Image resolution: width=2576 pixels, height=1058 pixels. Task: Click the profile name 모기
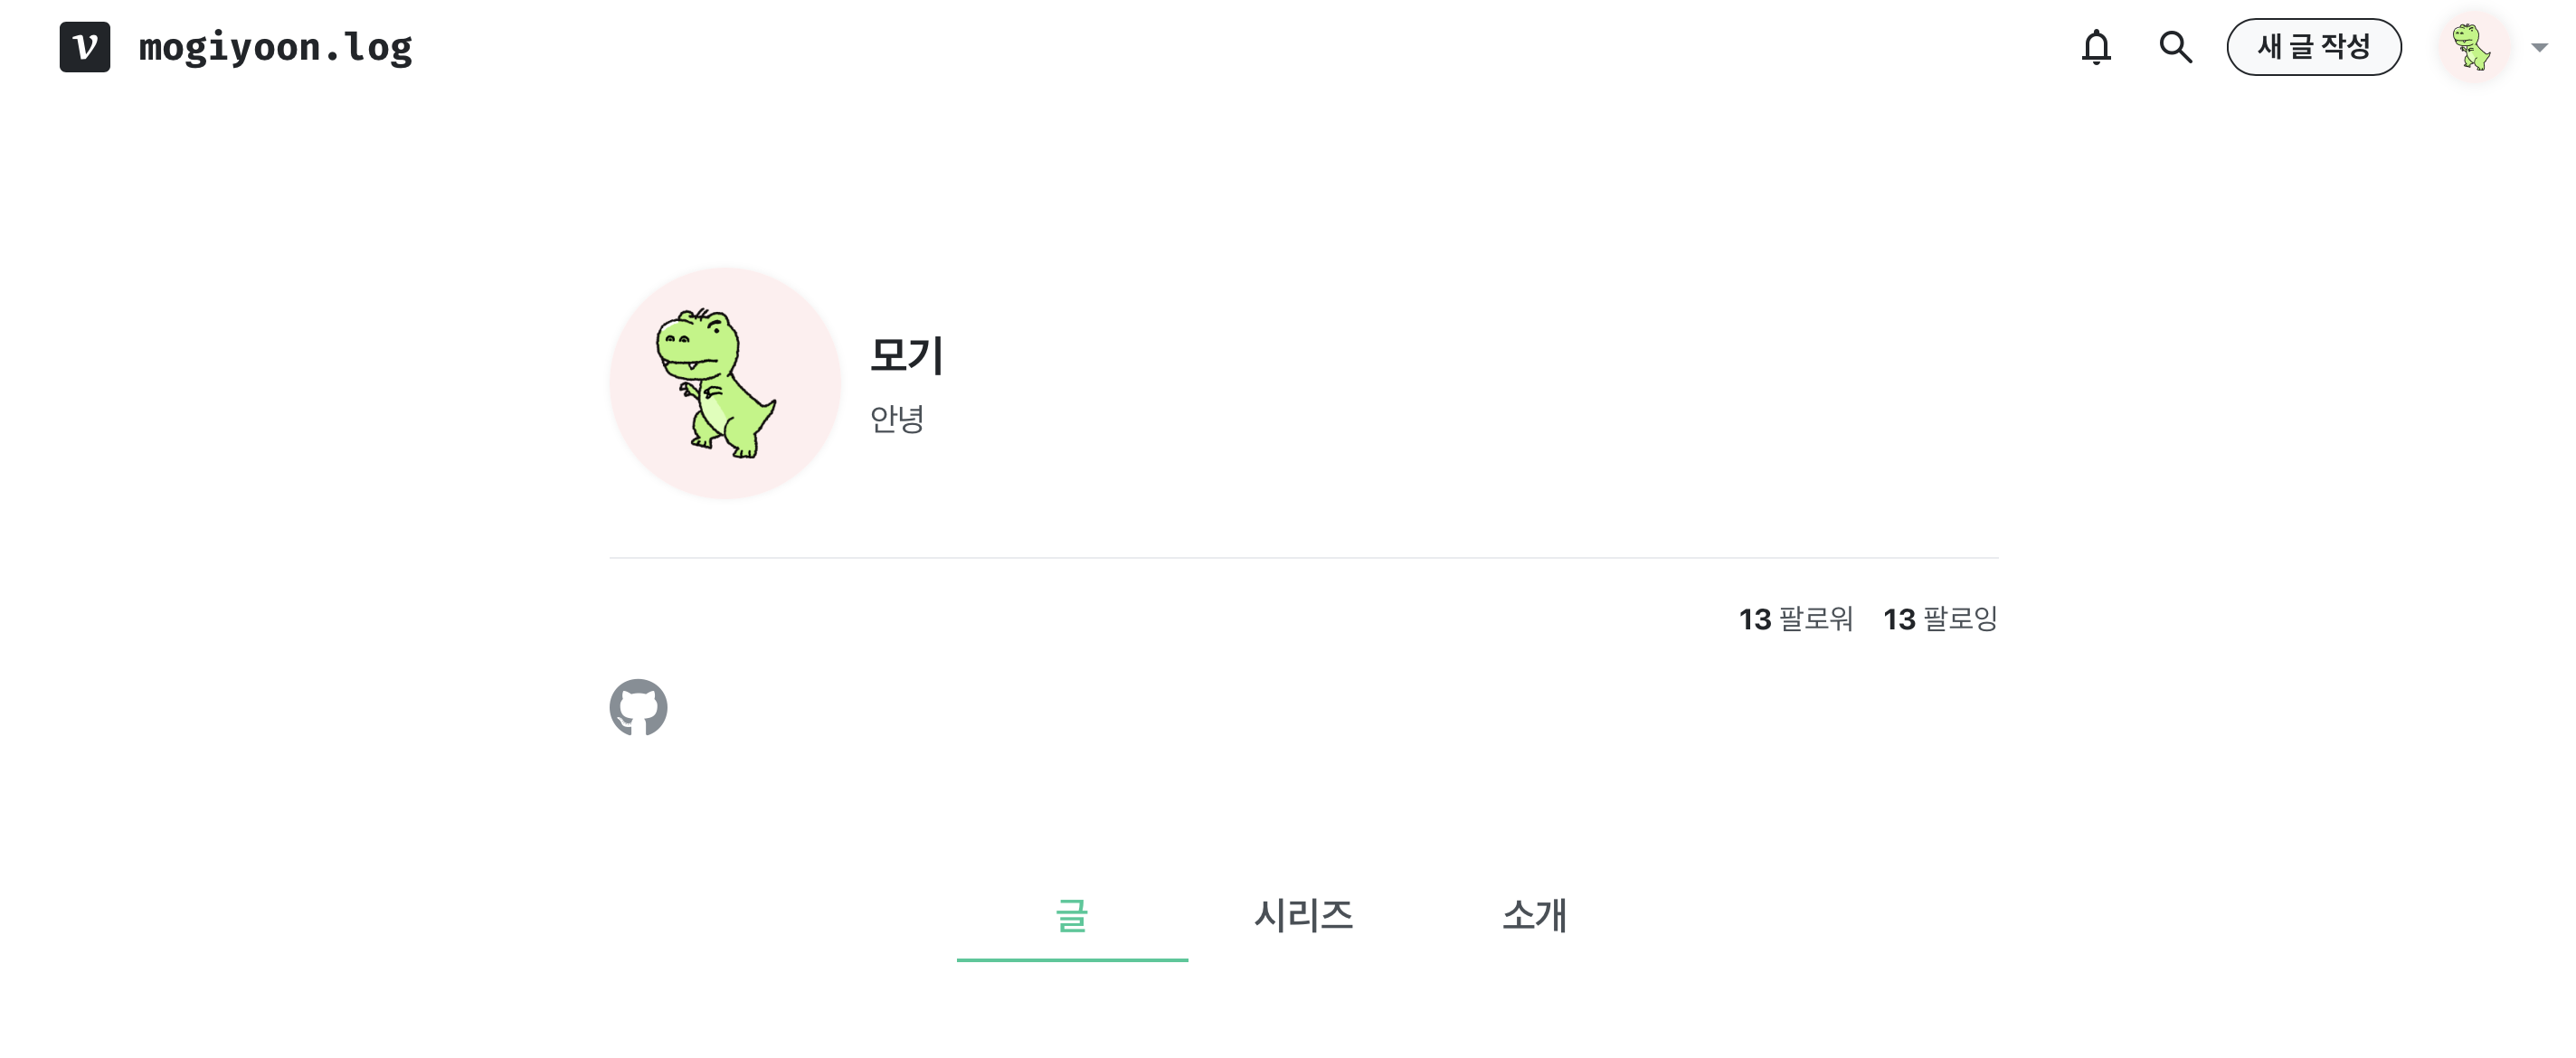click(x=906, y=355)
